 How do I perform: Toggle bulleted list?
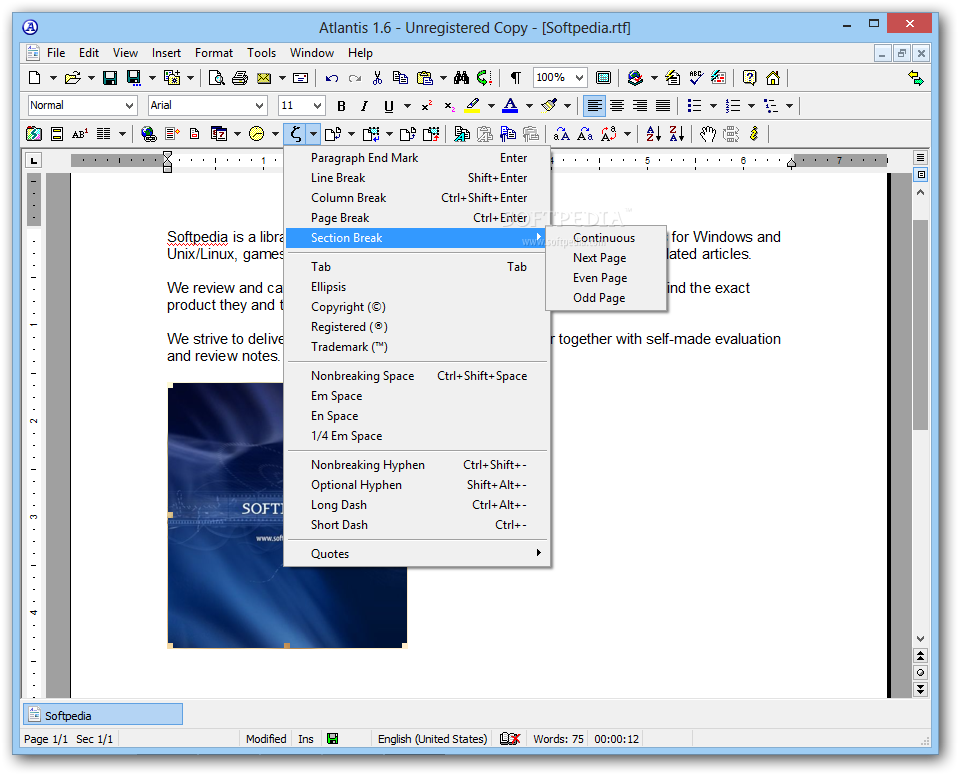pos(694,106)
